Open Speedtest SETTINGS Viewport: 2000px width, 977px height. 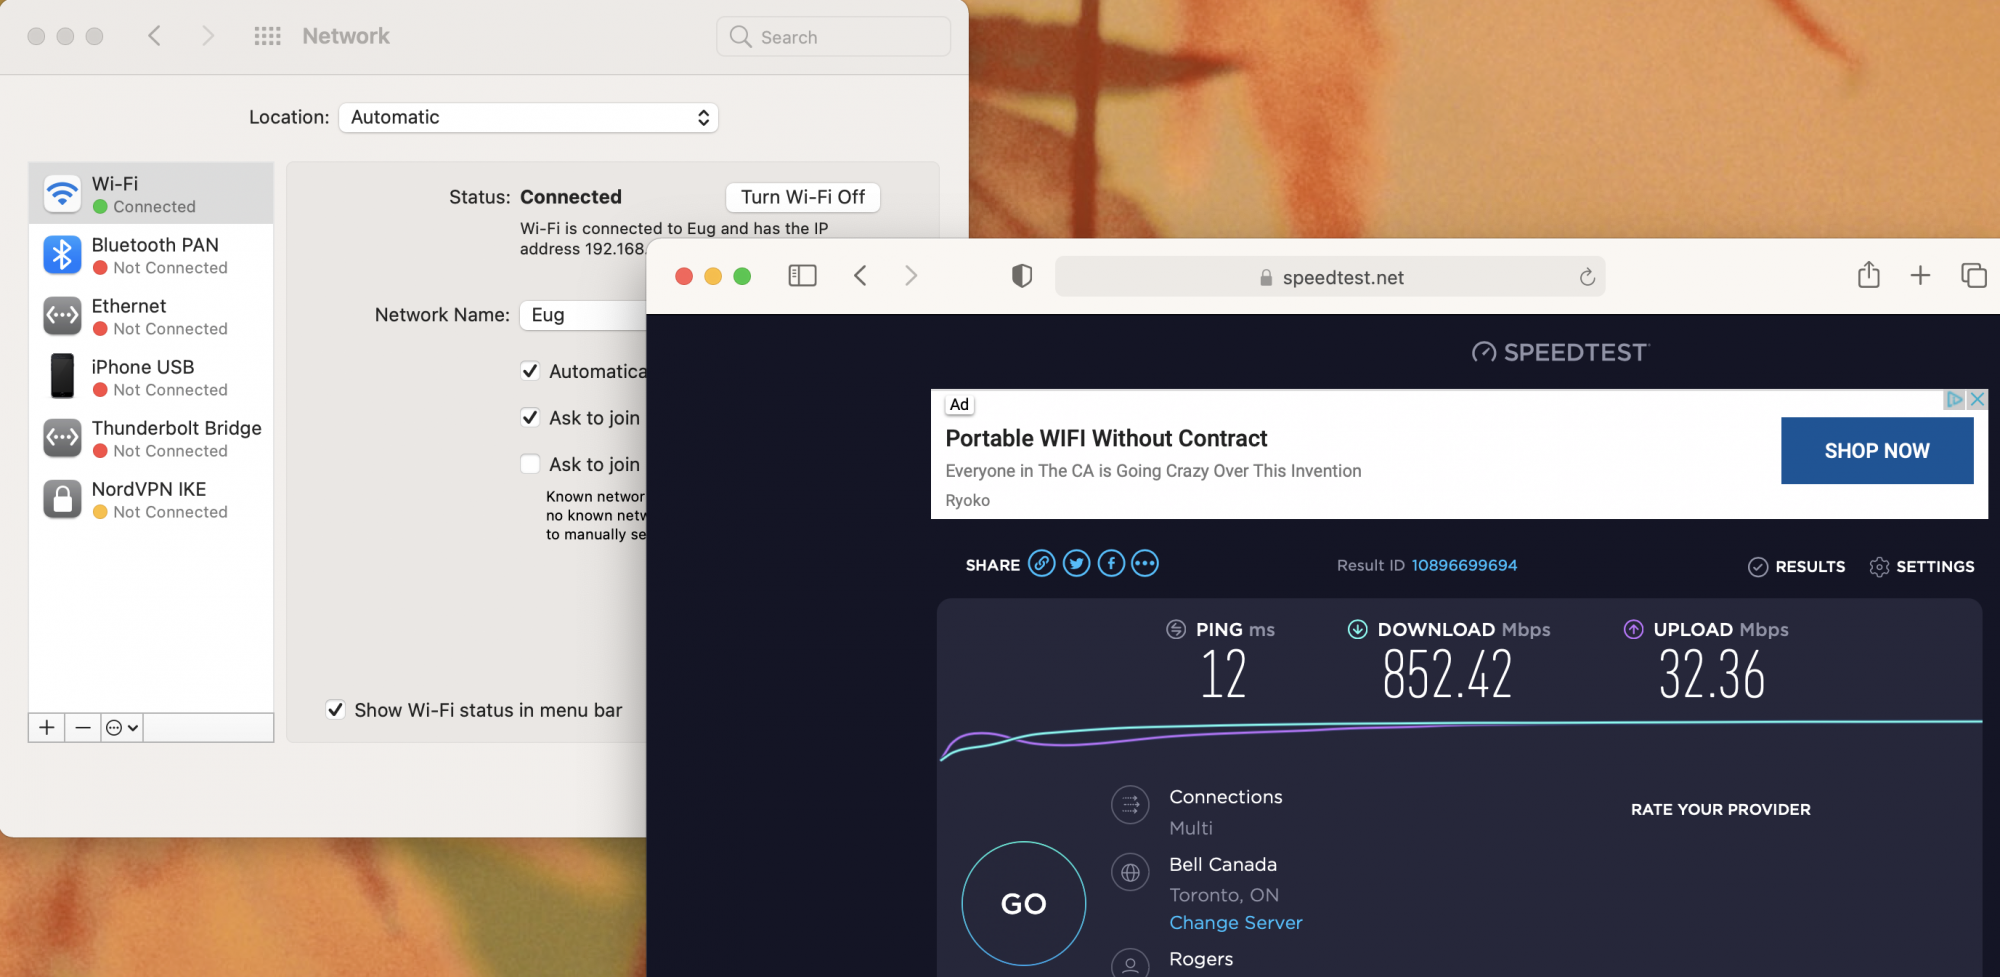pyautogui.click(x=1921, y=567)
